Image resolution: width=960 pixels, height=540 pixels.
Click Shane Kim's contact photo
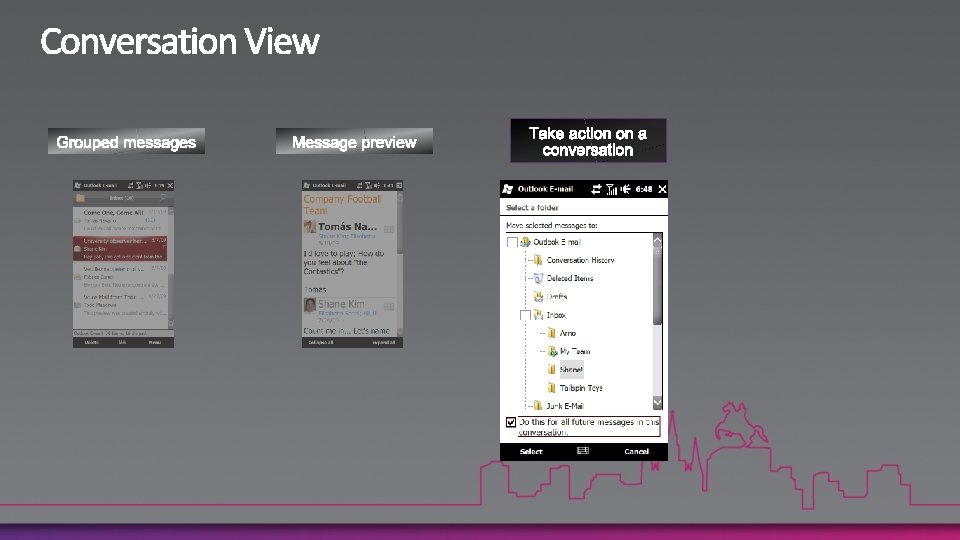tap(310, 305)
